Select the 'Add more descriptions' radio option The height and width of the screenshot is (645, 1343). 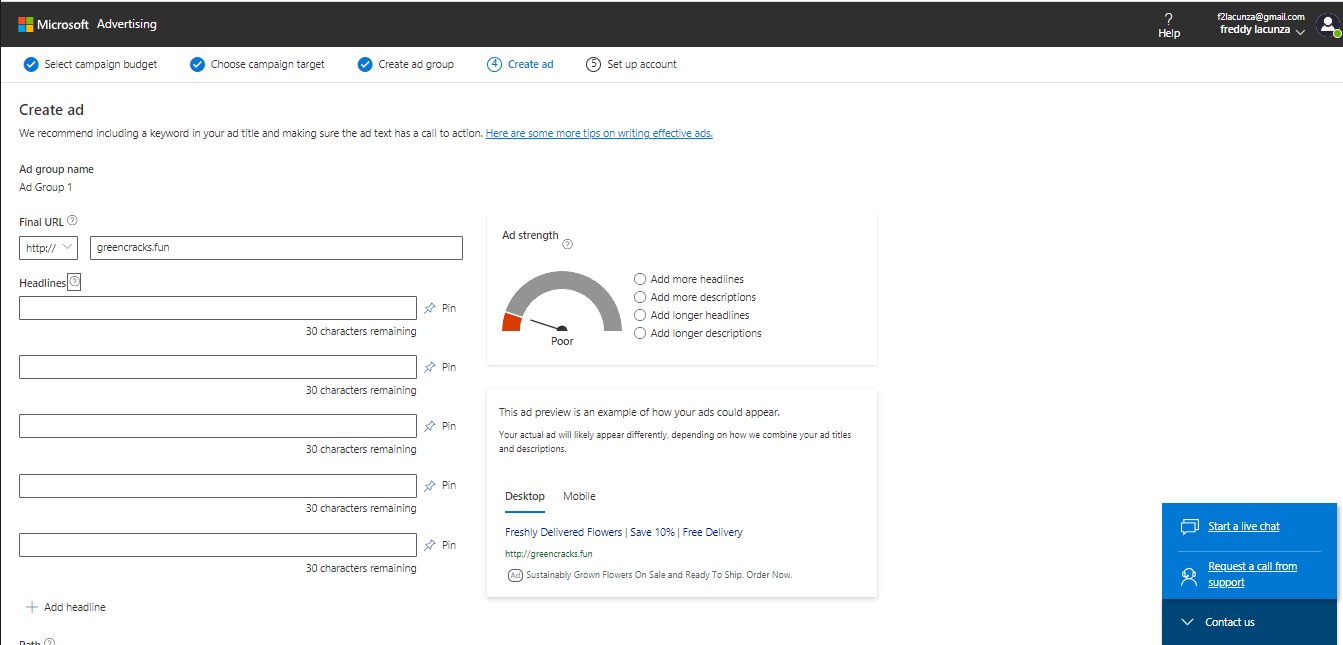click(x=640, y=297)
